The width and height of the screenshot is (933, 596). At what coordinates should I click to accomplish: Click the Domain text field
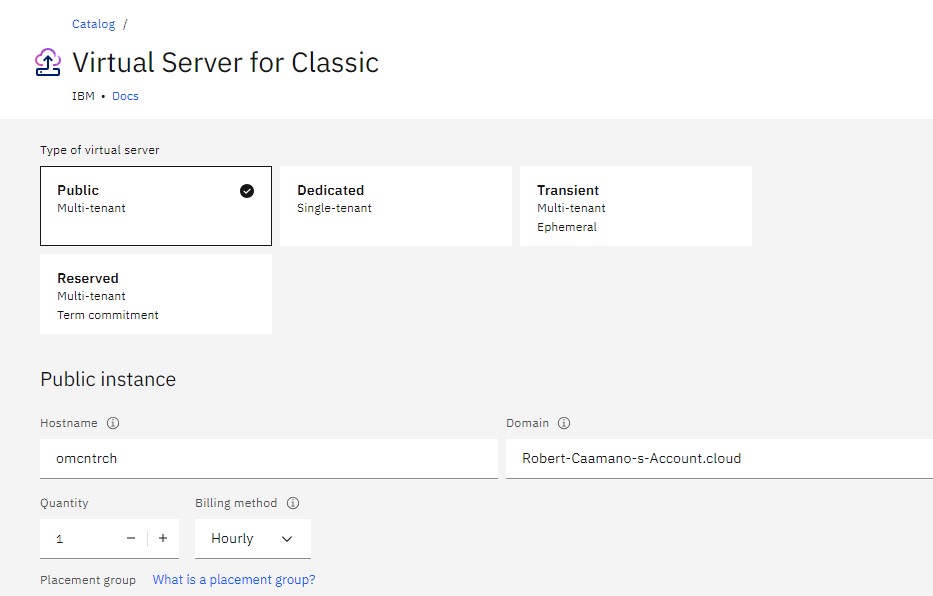point(718,459)
